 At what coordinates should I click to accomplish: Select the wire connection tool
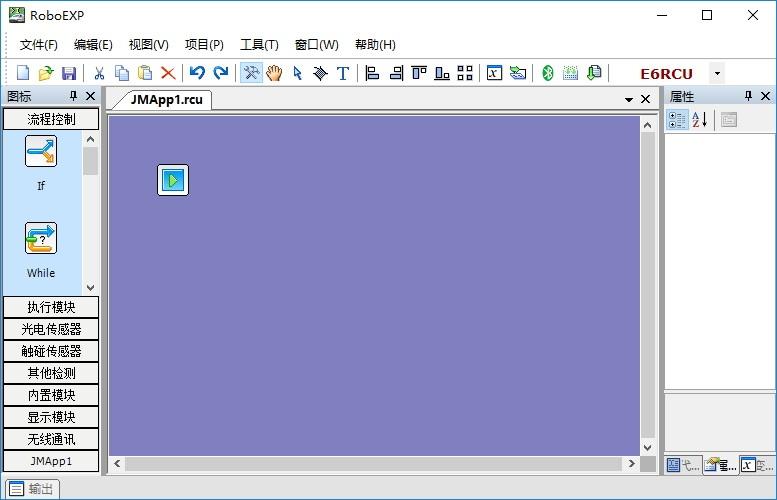[x=320, y=73]
